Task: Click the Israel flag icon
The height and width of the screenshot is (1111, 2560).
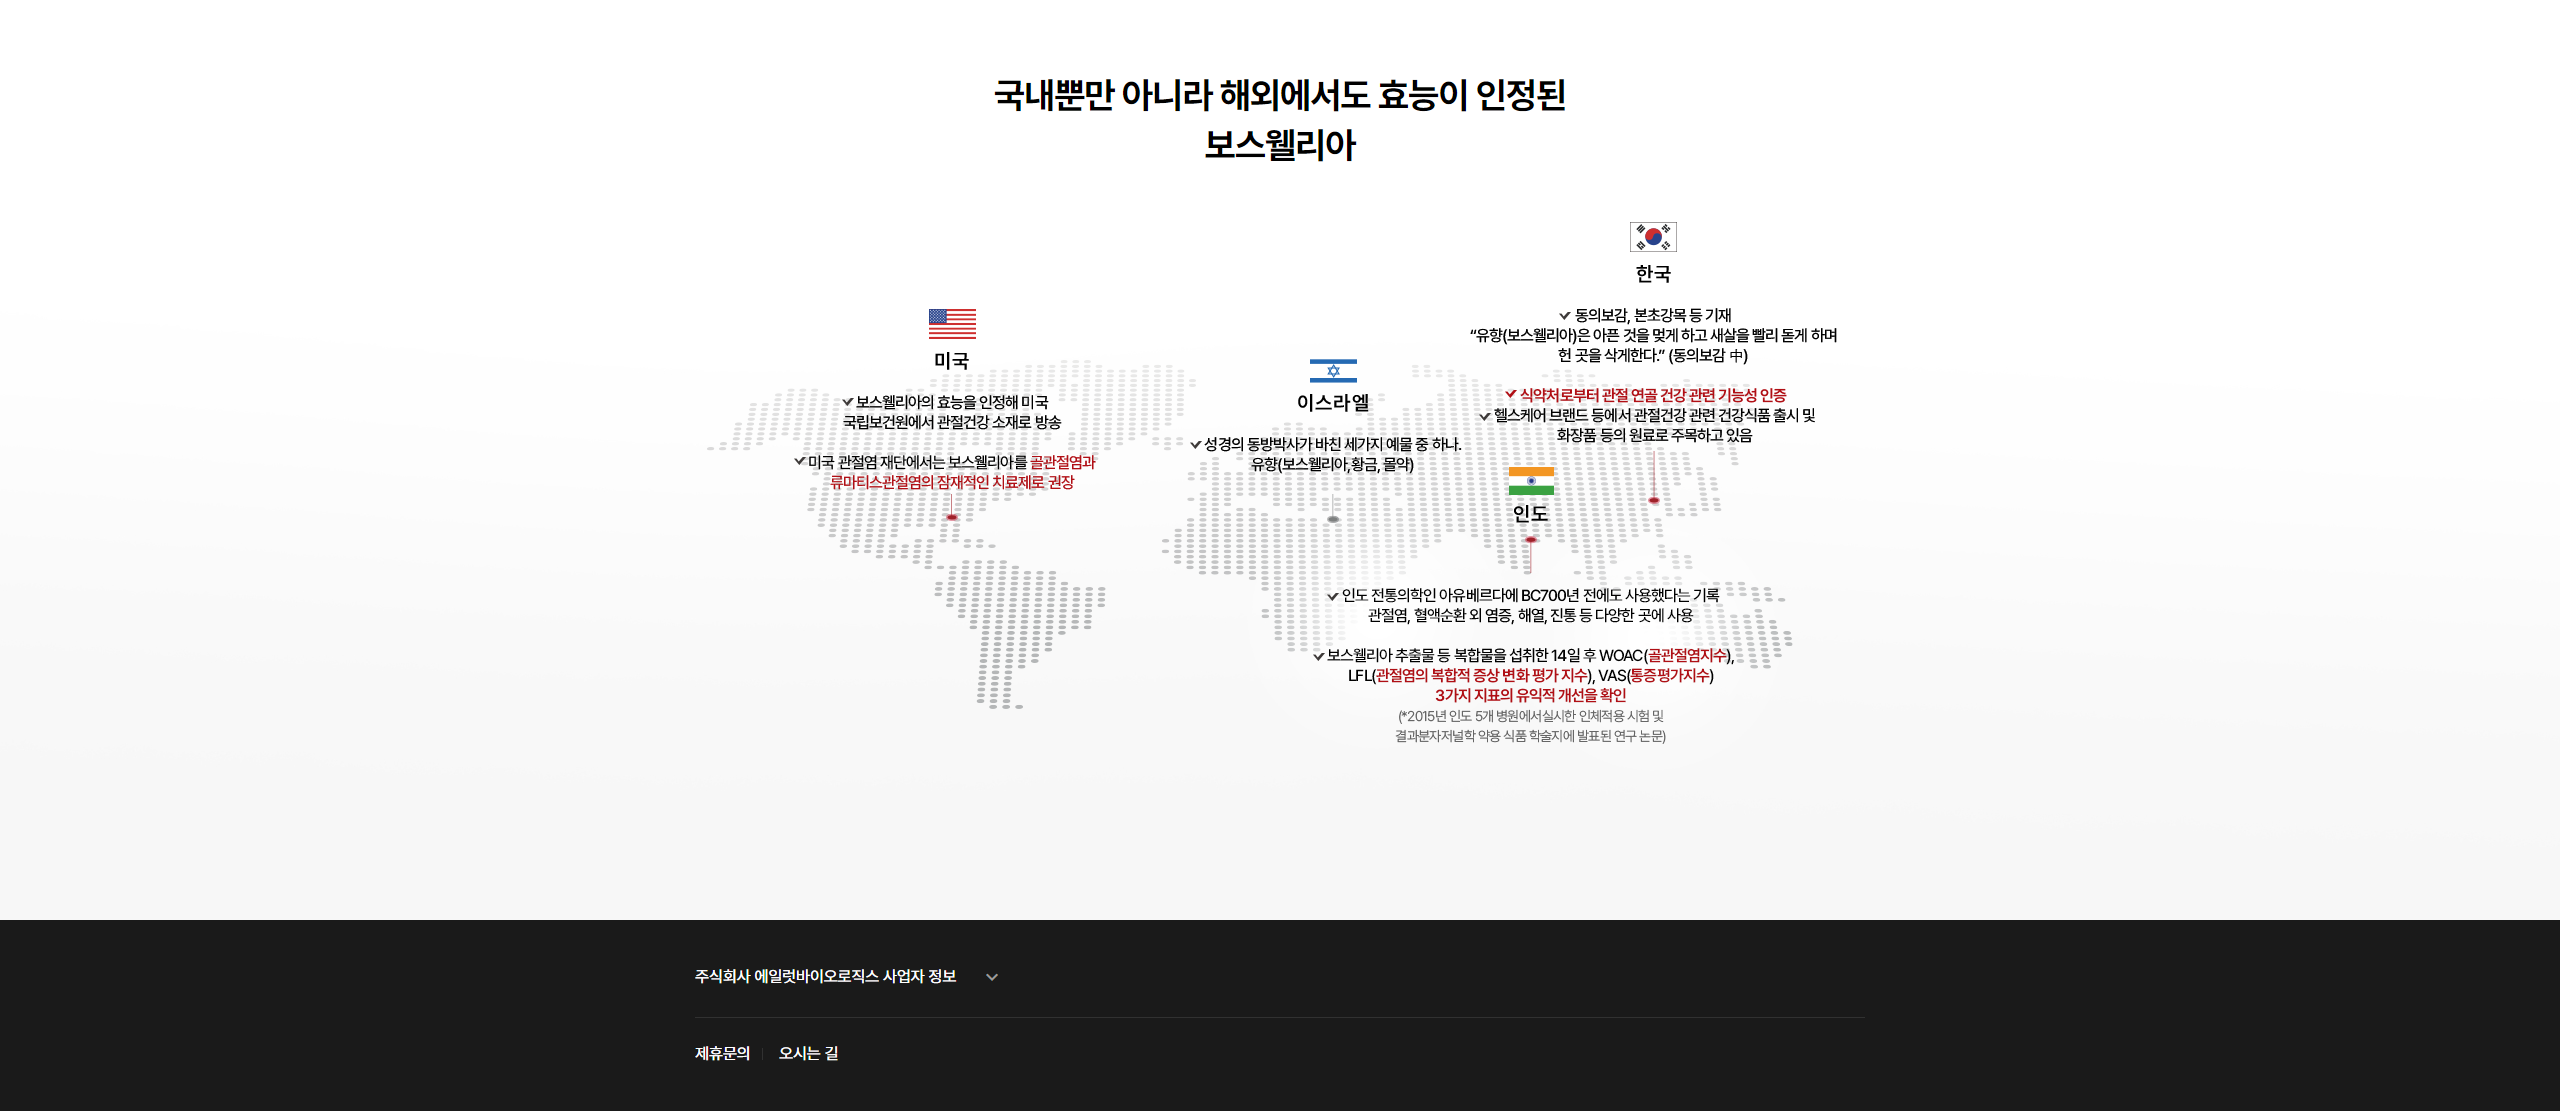Action: (x=1333, y=371)
